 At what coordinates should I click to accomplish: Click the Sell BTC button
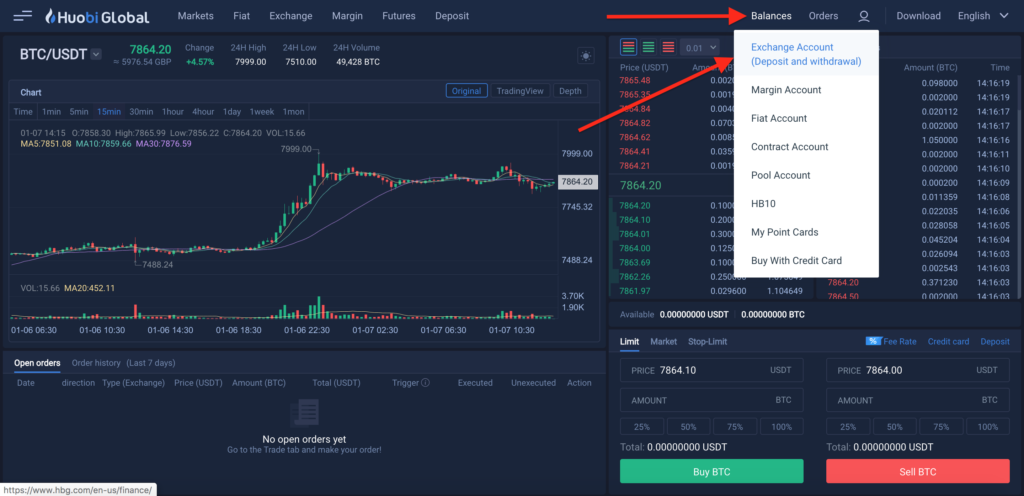(x=918, y=471)
